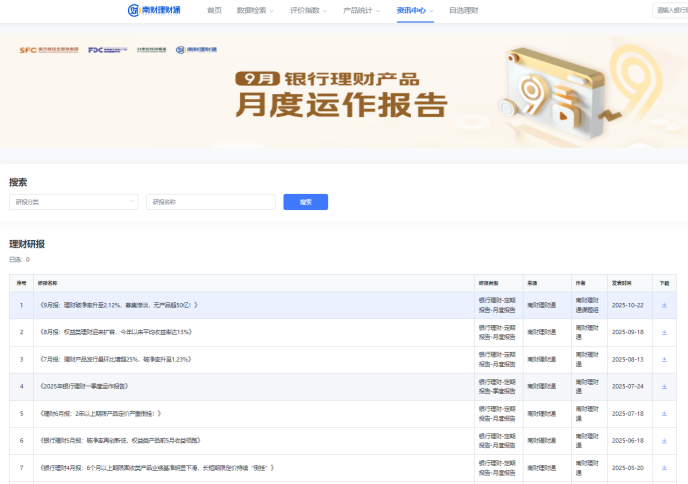Download the report dated 2025-10-22

tap(664, 305)
